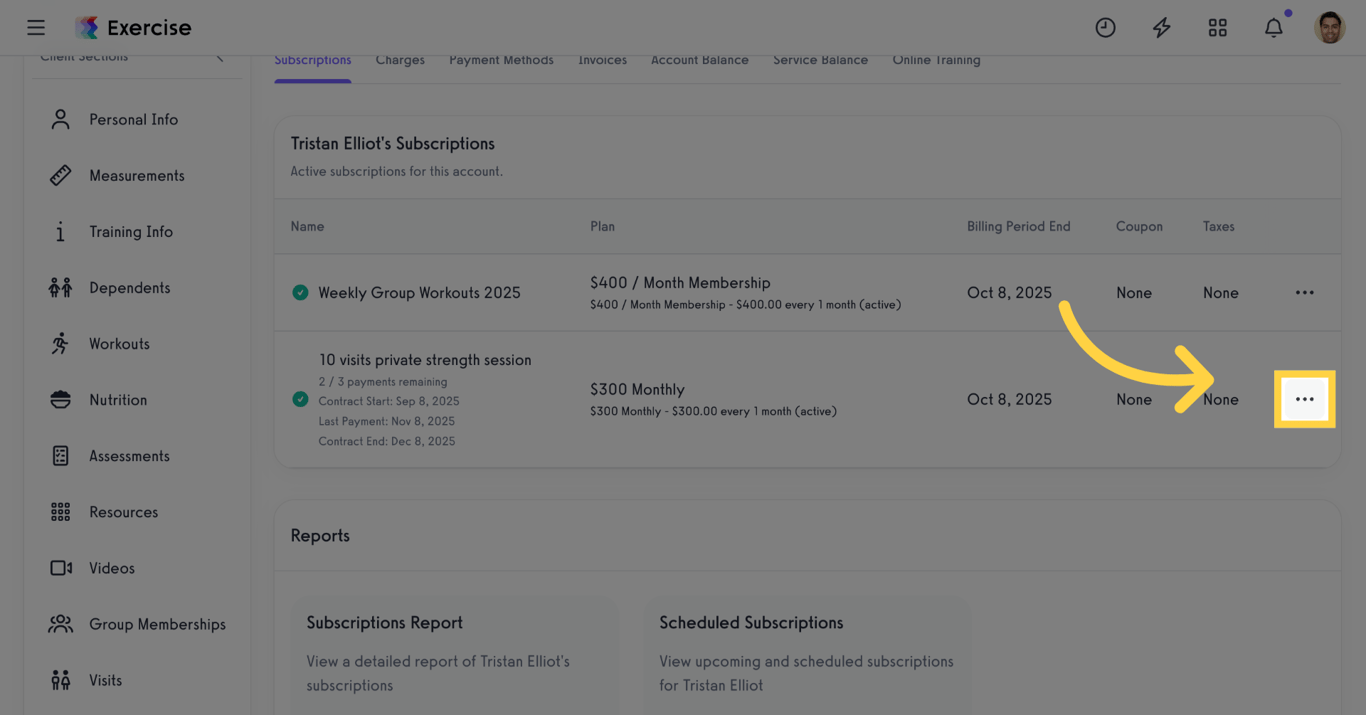Switch to the Charges tab
Screen dimensions: 1366x715
point(400,60)
